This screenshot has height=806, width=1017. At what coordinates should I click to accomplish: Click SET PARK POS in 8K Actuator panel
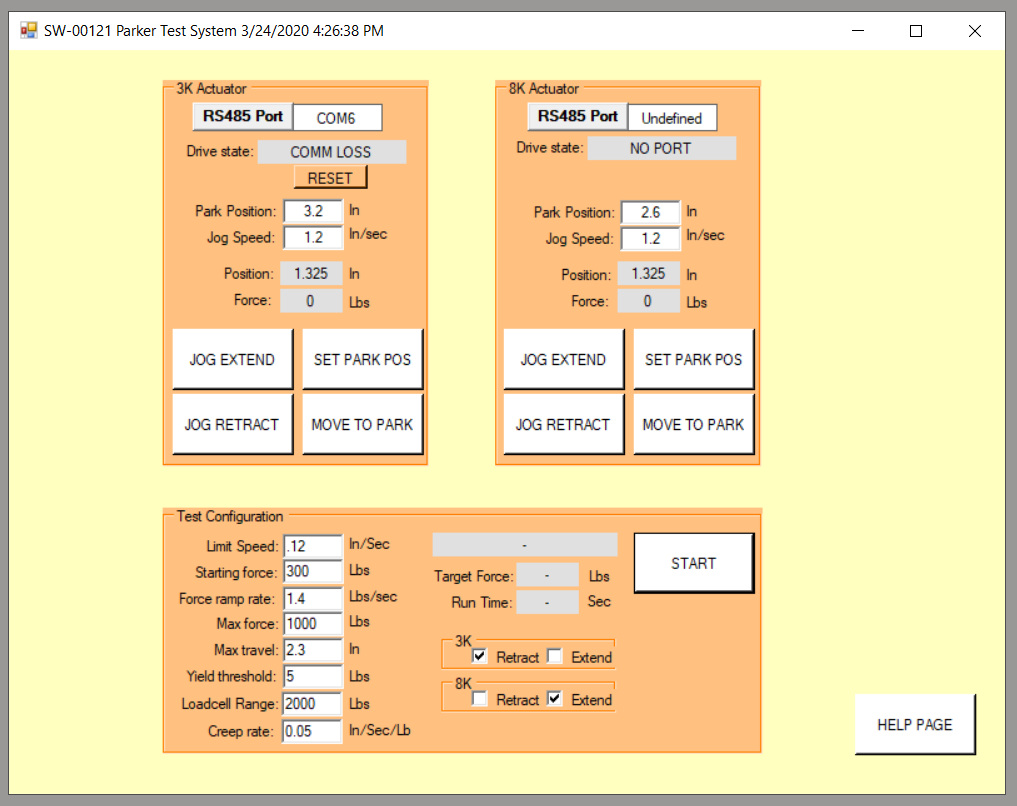click(693, 359)
